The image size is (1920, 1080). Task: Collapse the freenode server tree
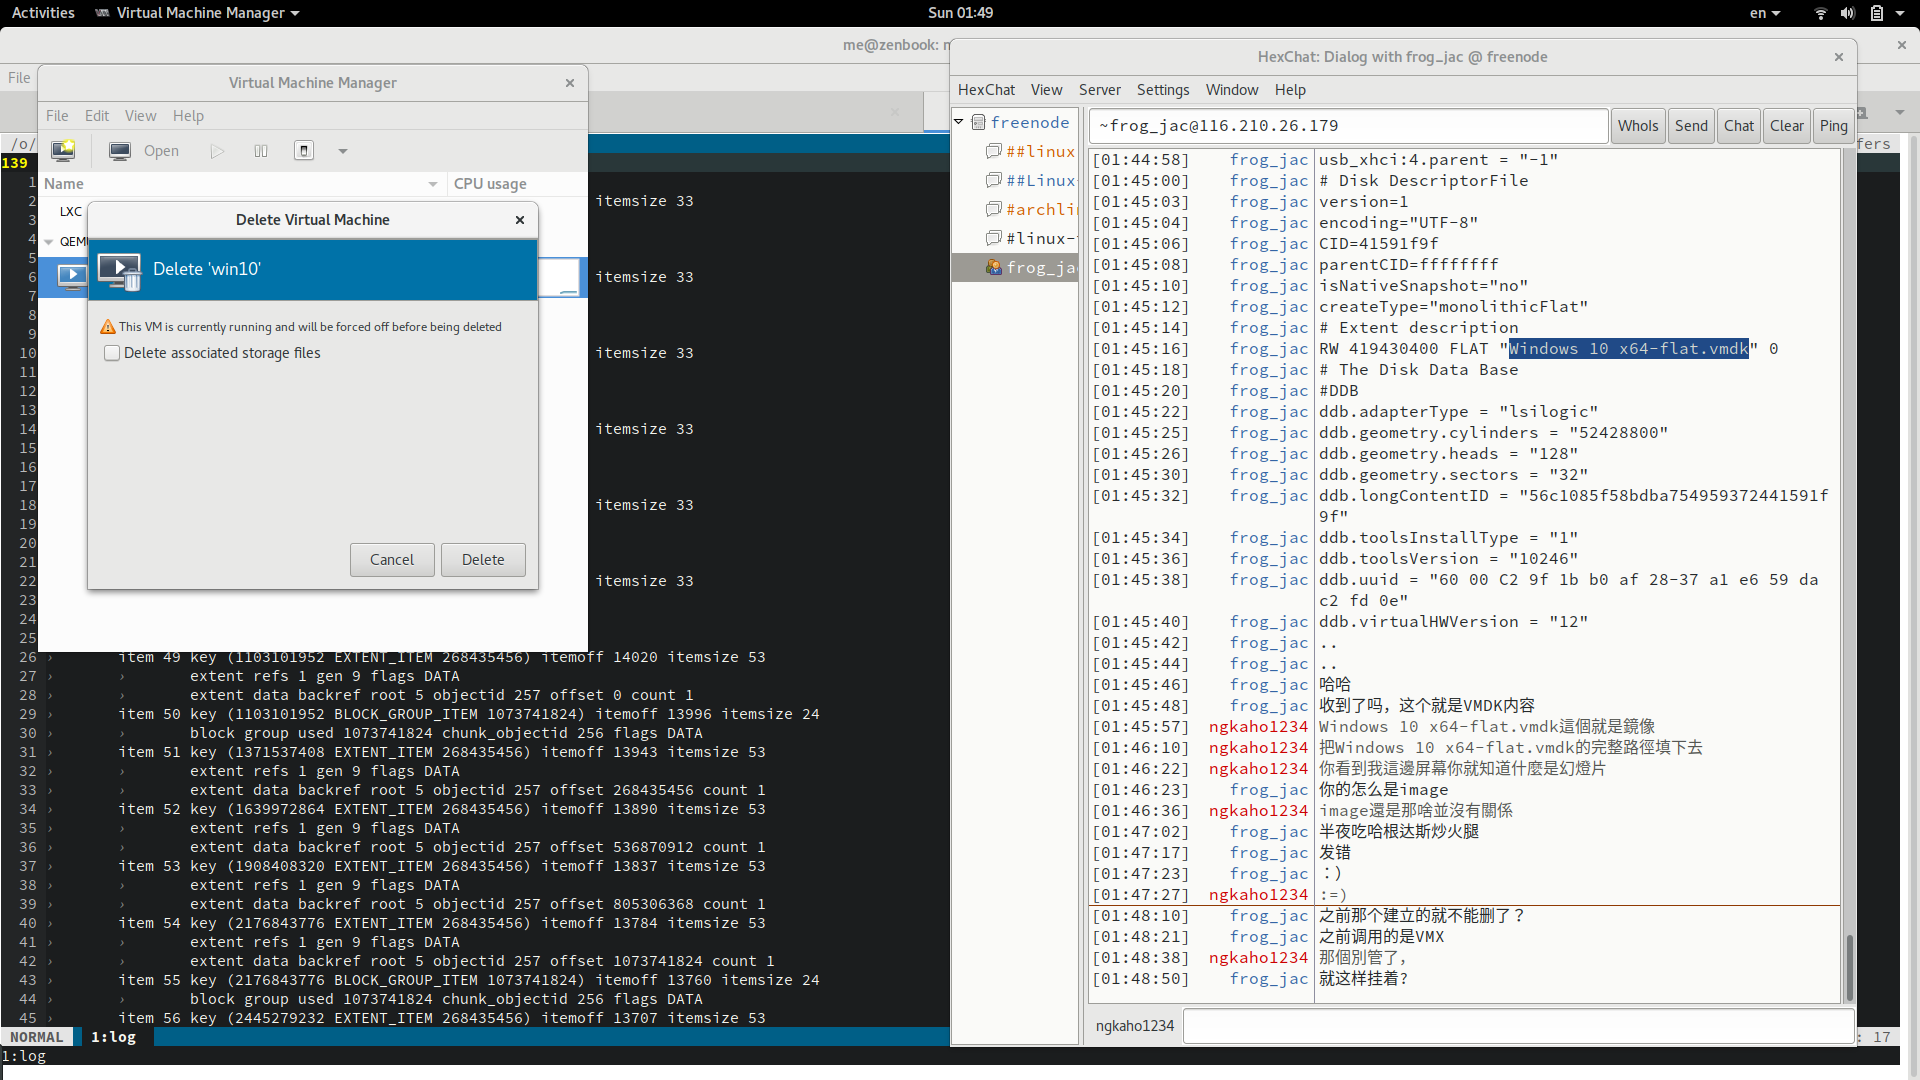click(959, 122)
